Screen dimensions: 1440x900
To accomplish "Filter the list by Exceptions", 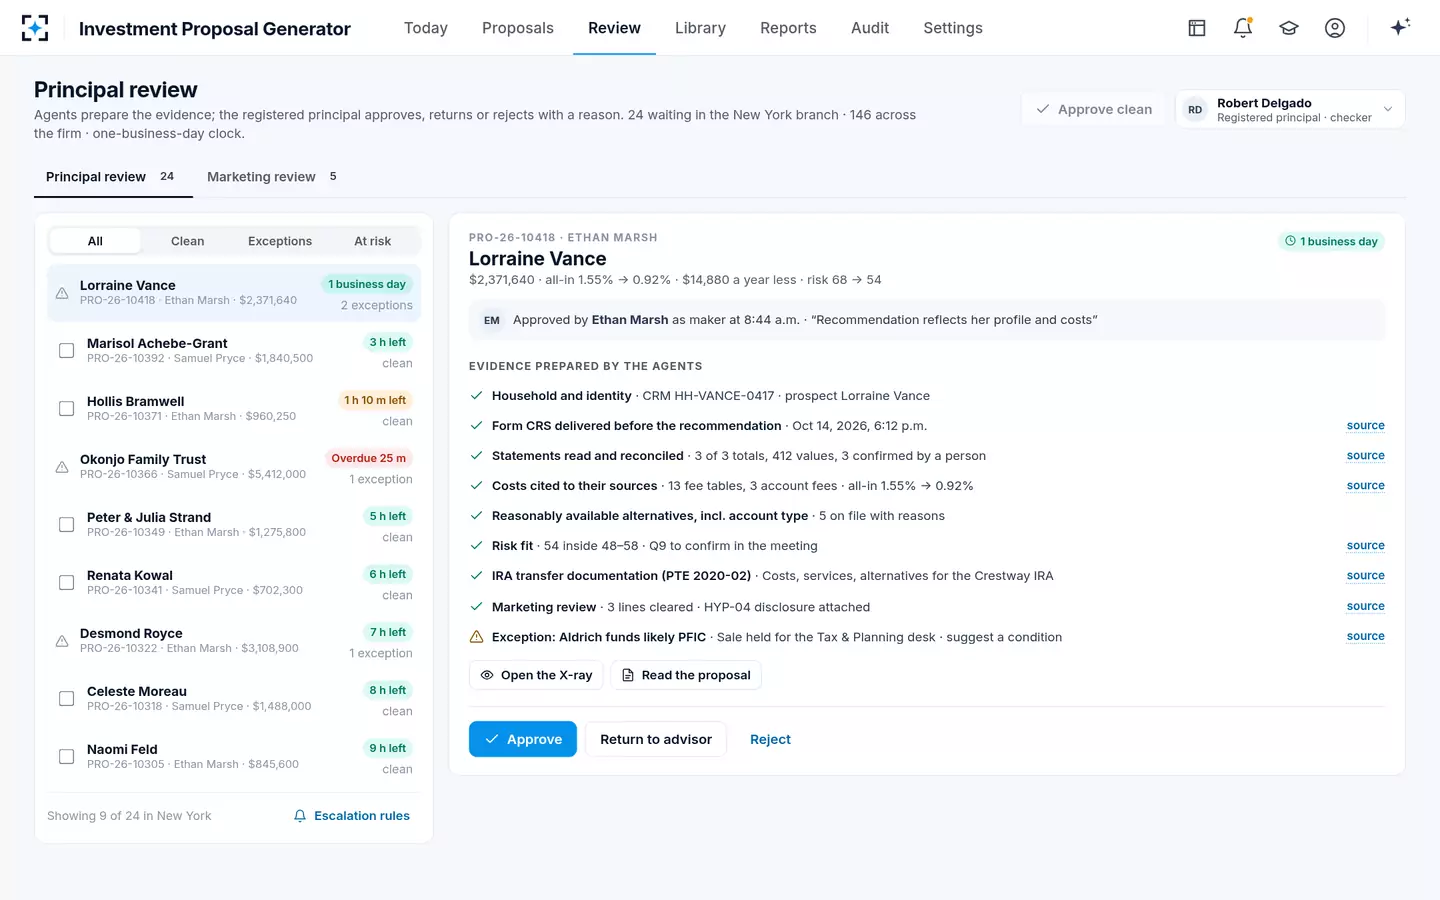I will tap(280, 241).
